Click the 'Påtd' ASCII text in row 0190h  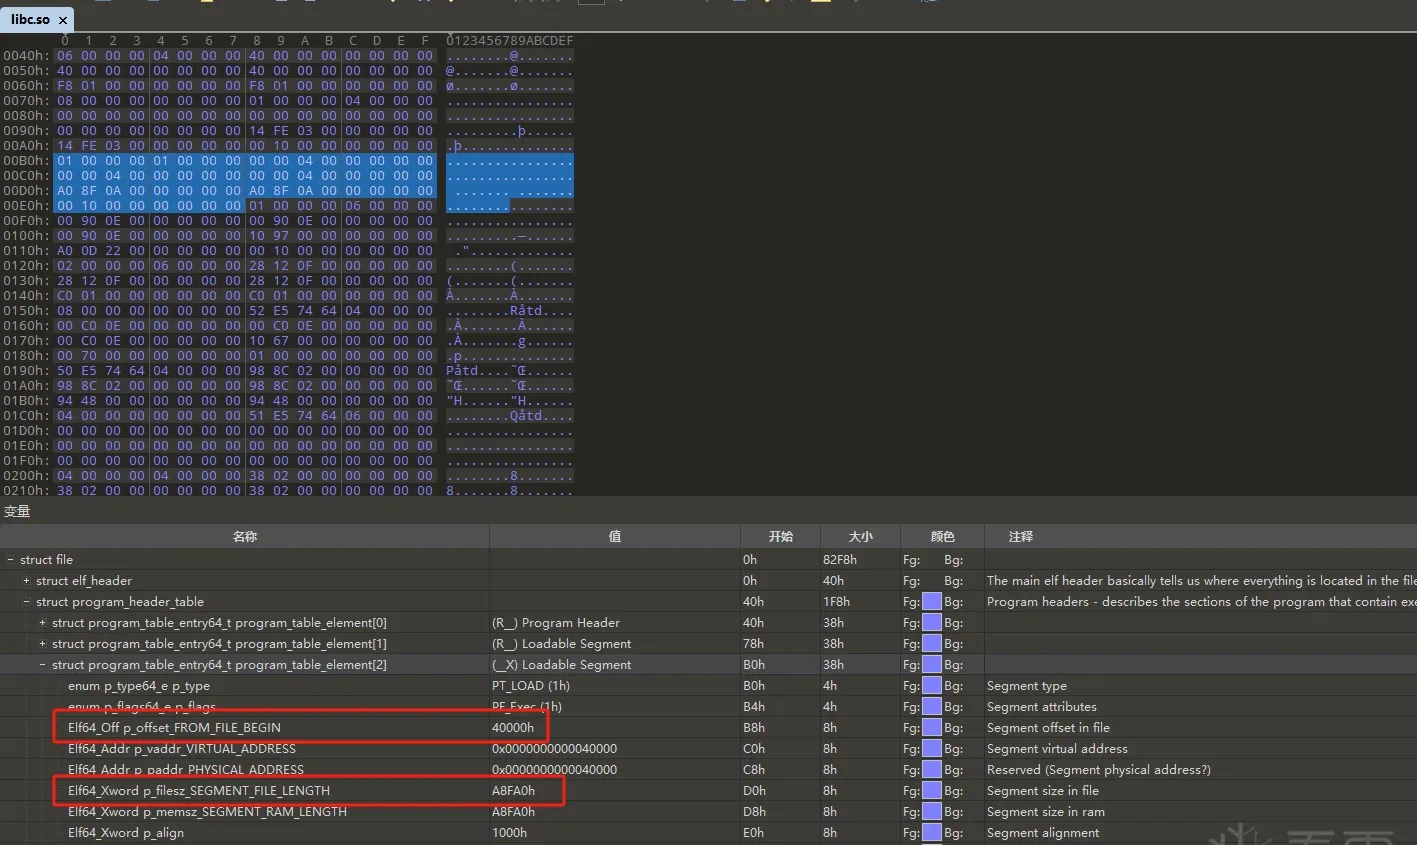[x=462, y=371]
